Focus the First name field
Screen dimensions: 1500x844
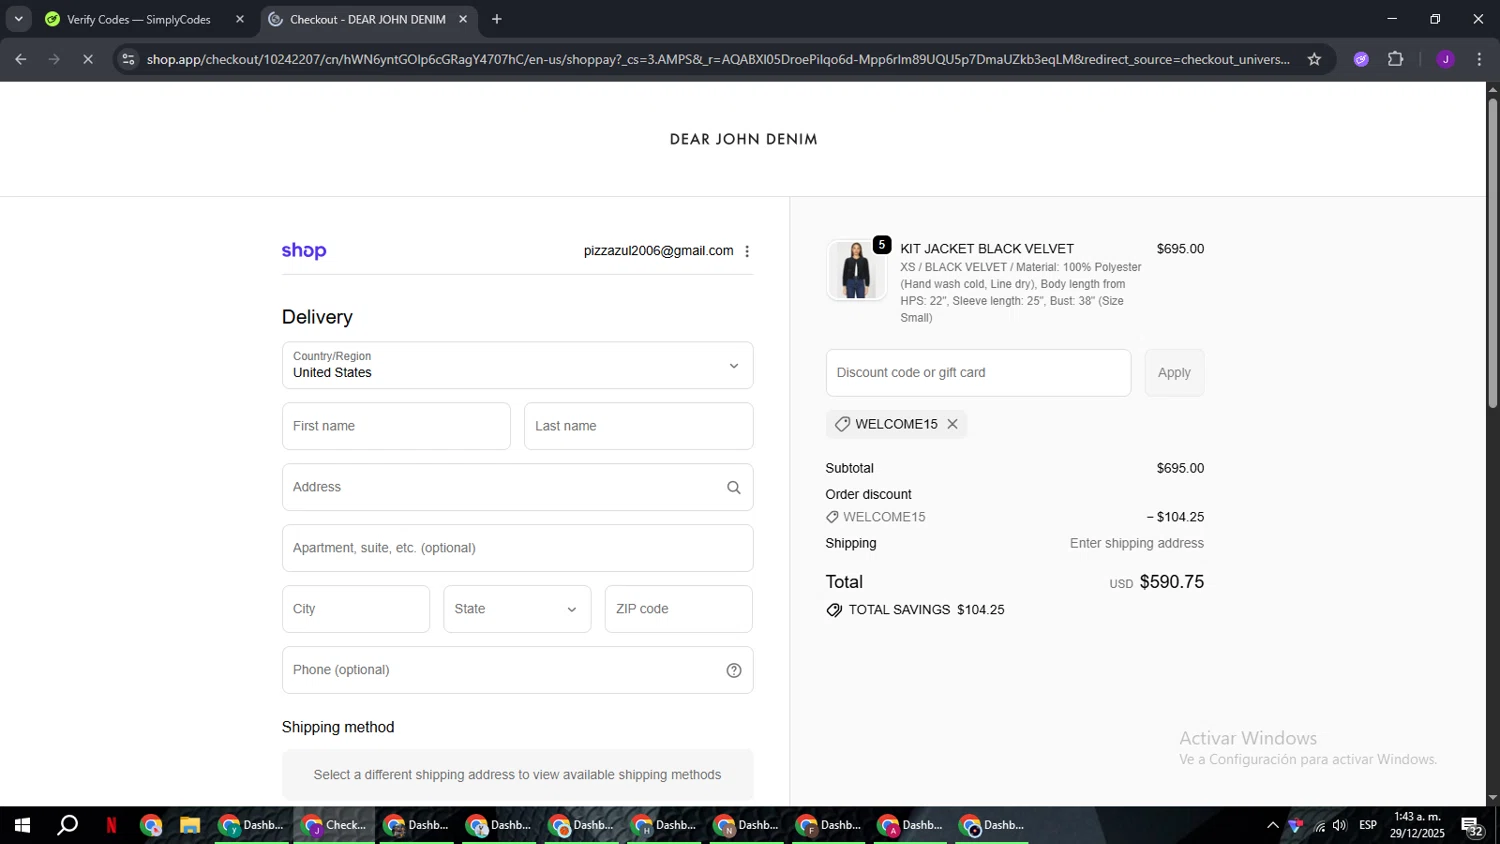click(396, 426)
